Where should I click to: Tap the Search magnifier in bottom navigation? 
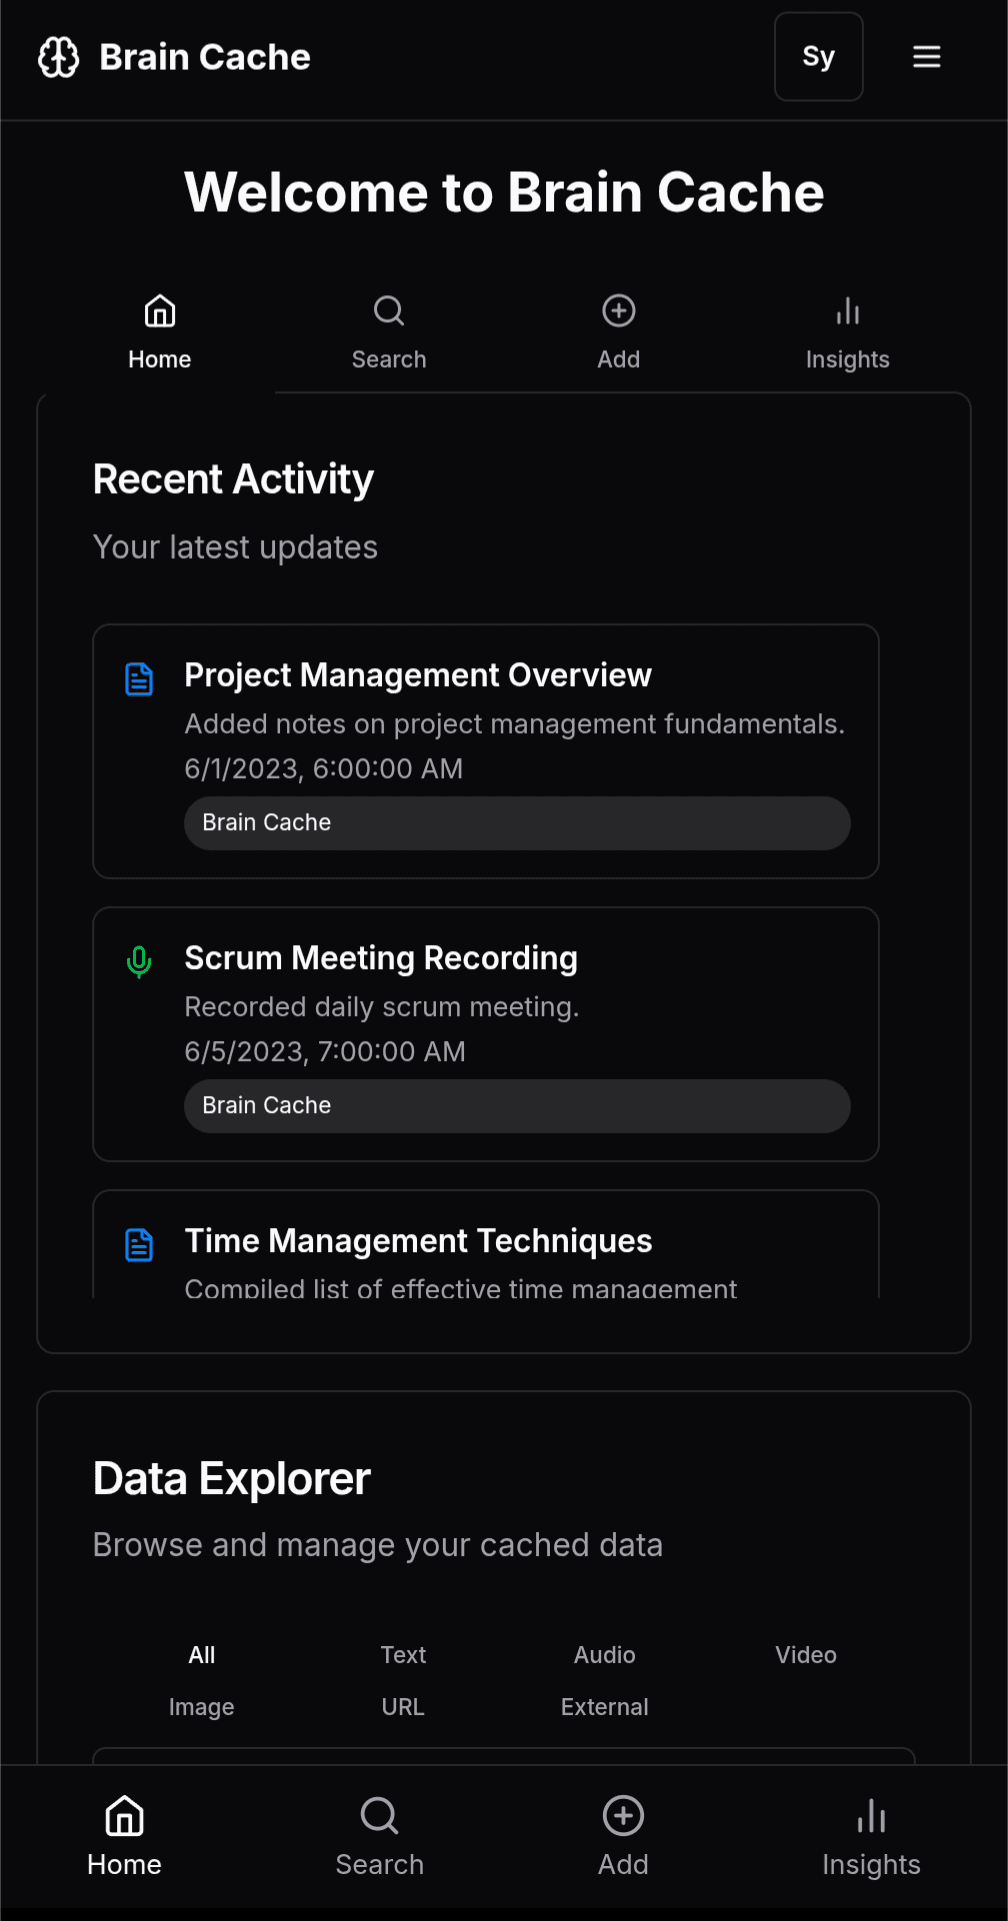[x=380, y=1817]
